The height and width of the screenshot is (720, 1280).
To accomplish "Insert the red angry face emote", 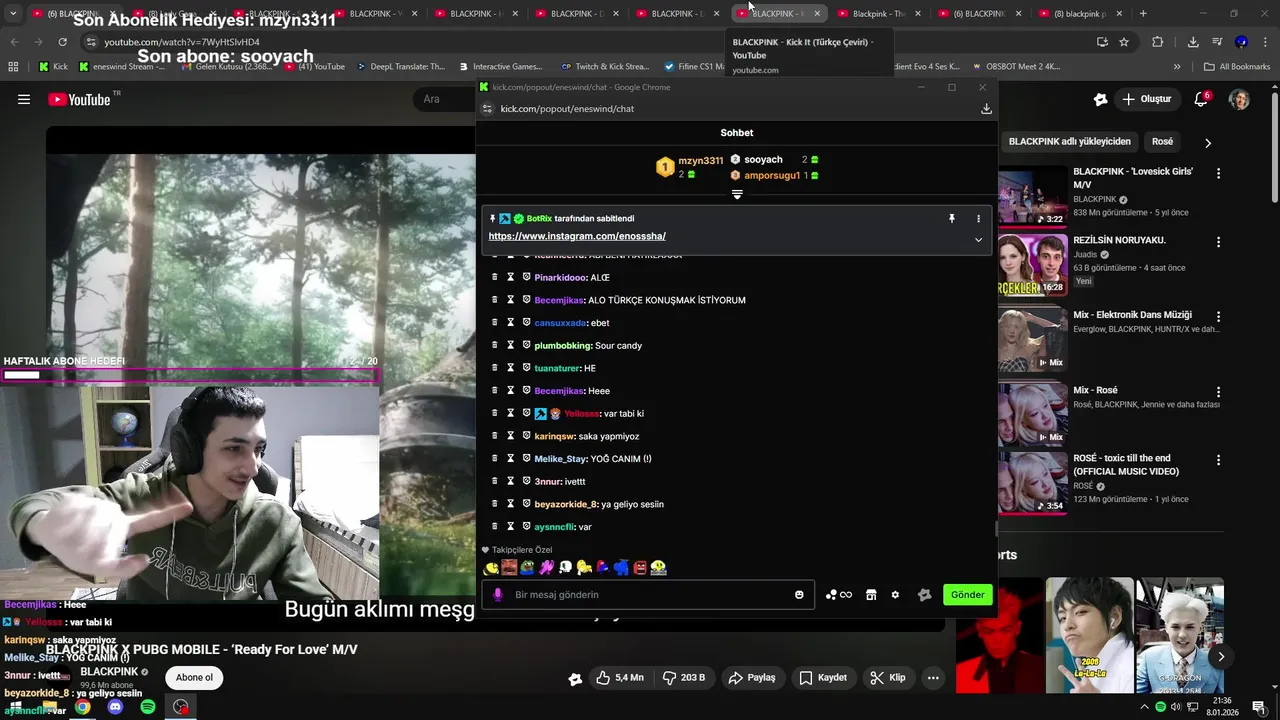I will click(640, 567).
